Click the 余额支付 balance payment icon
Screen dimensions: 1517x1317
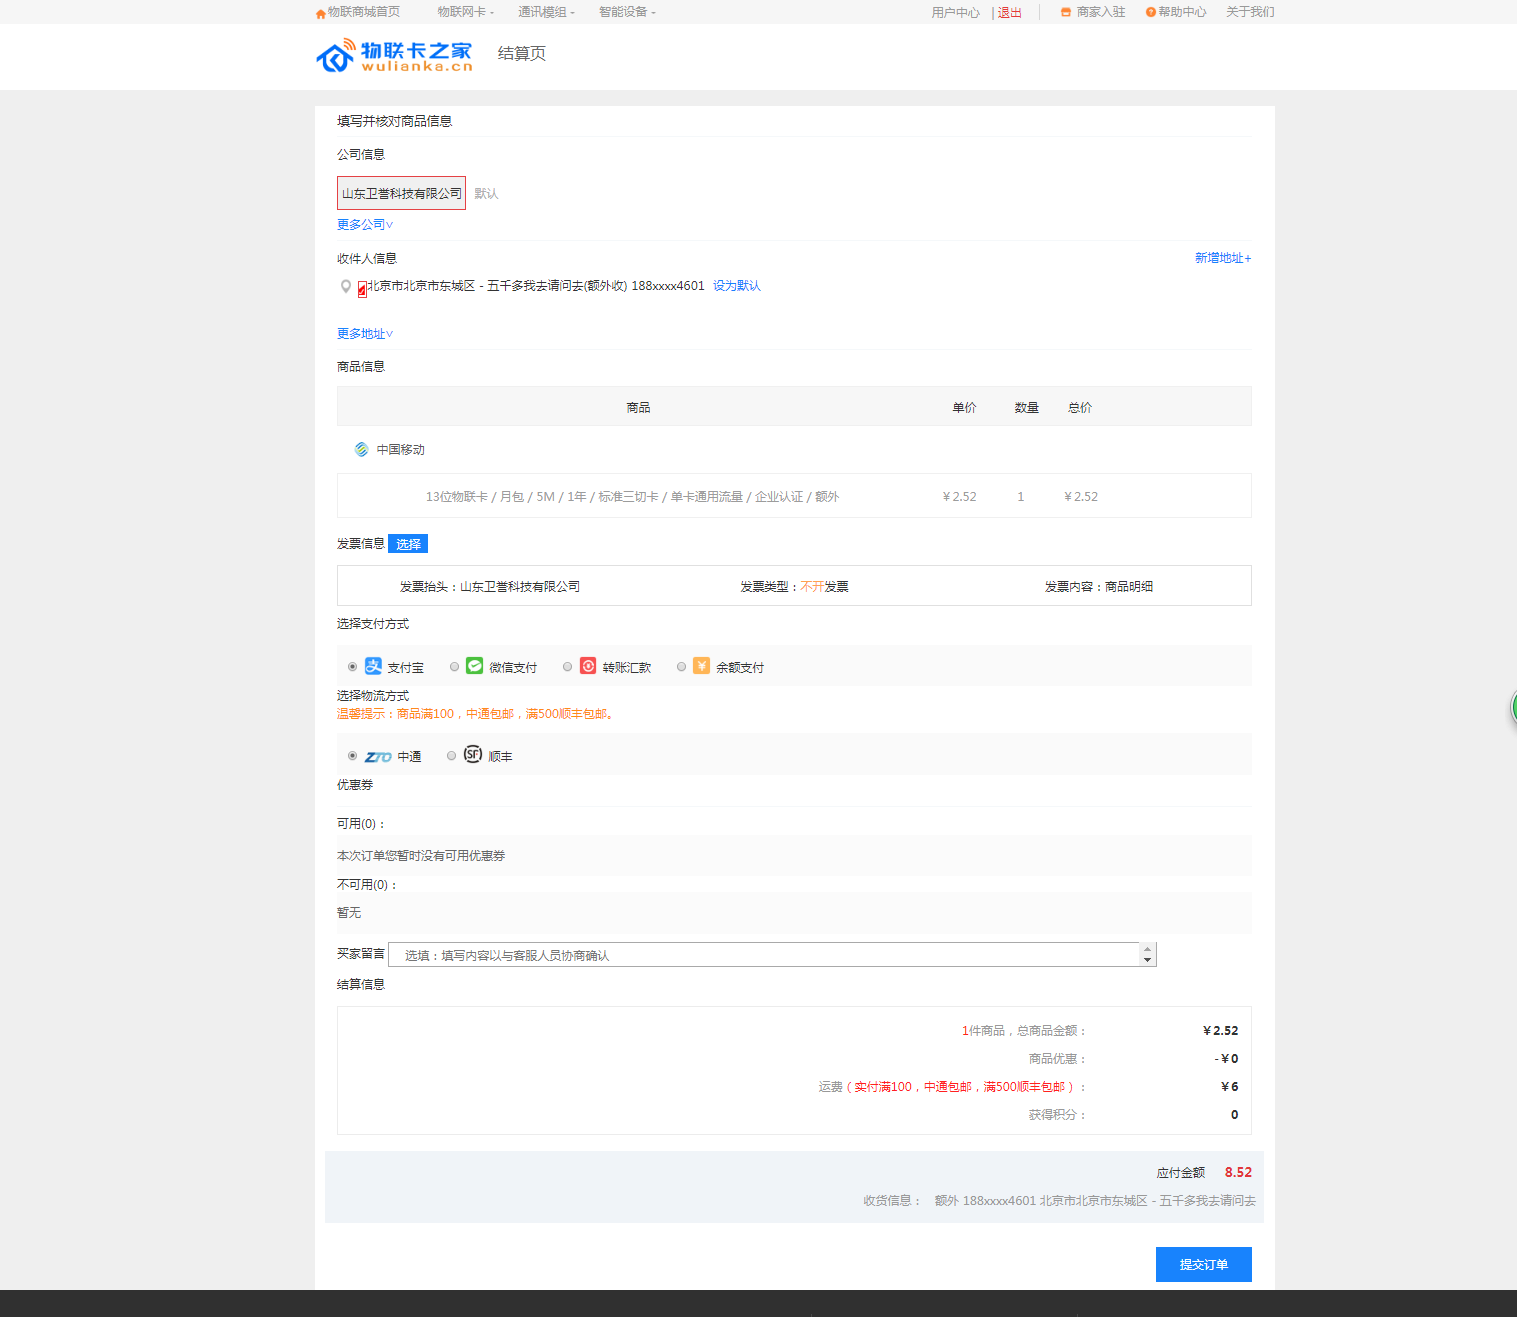coord(702,666)
